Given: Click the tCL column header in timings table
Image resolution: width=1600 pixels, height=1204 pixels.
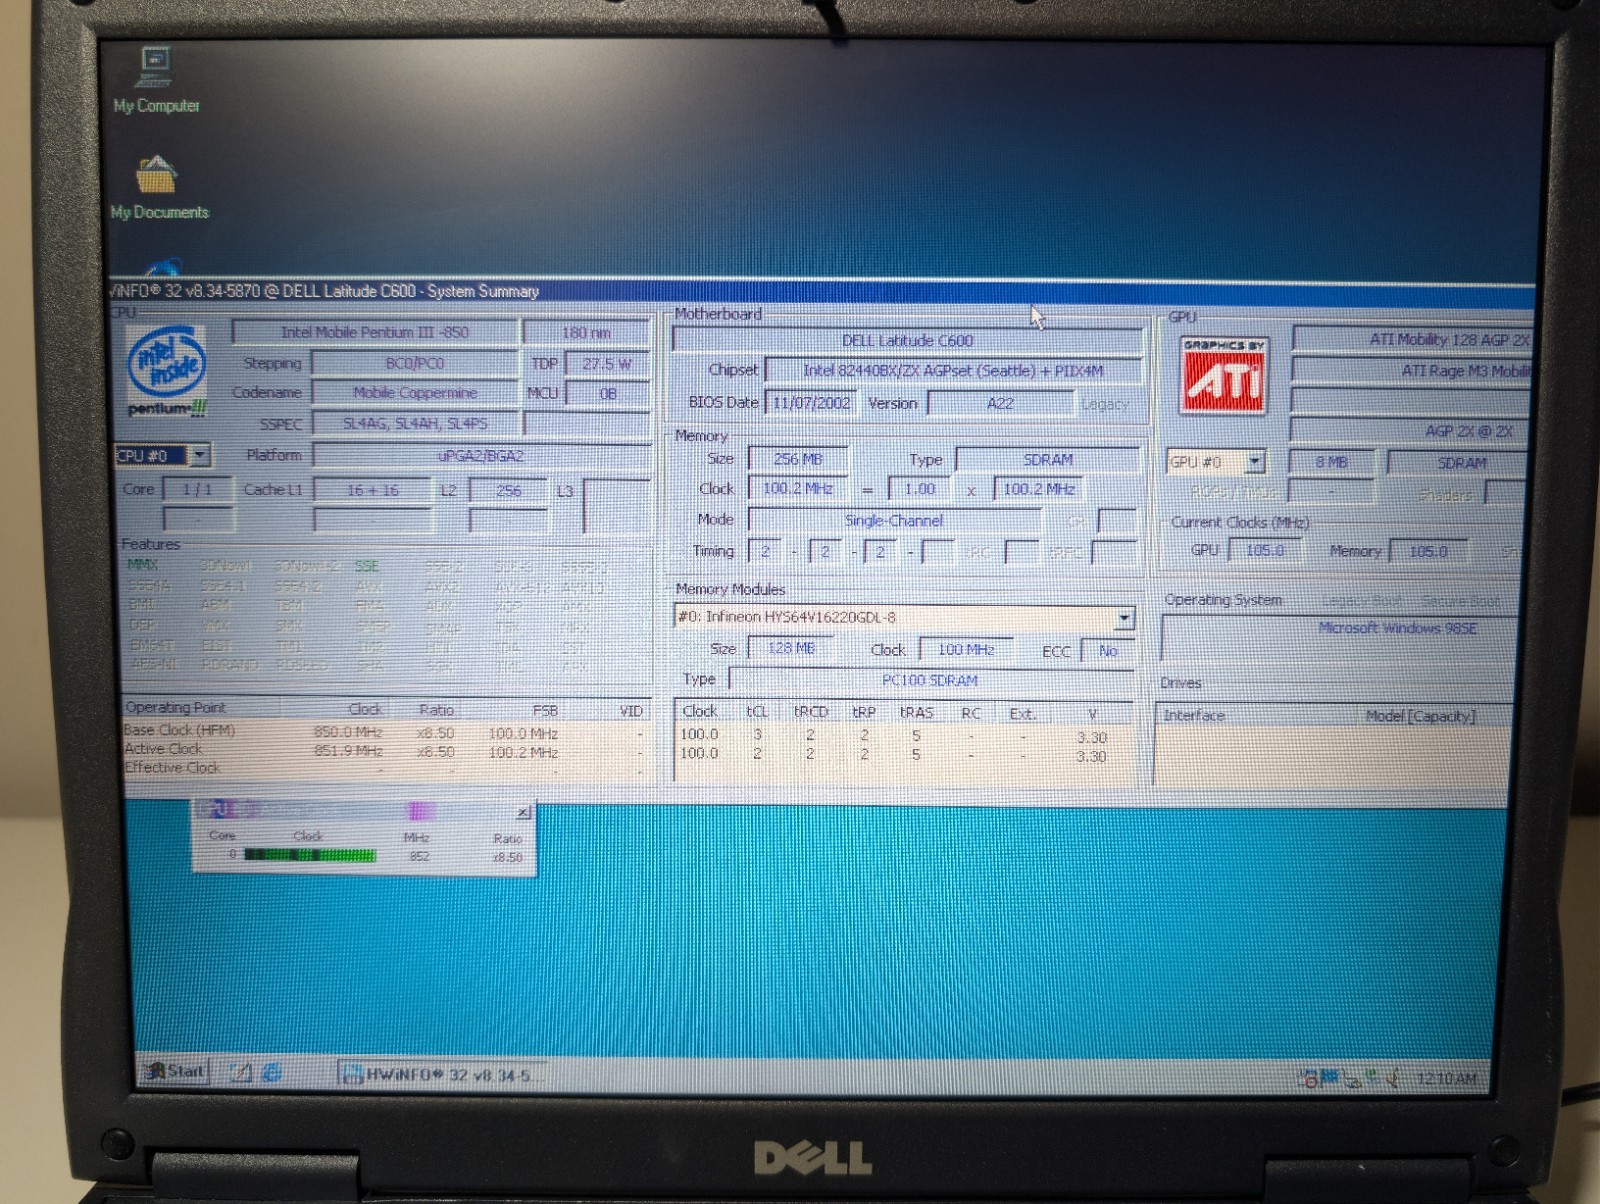Looking at the screenshot, I should tap(757, 712).
